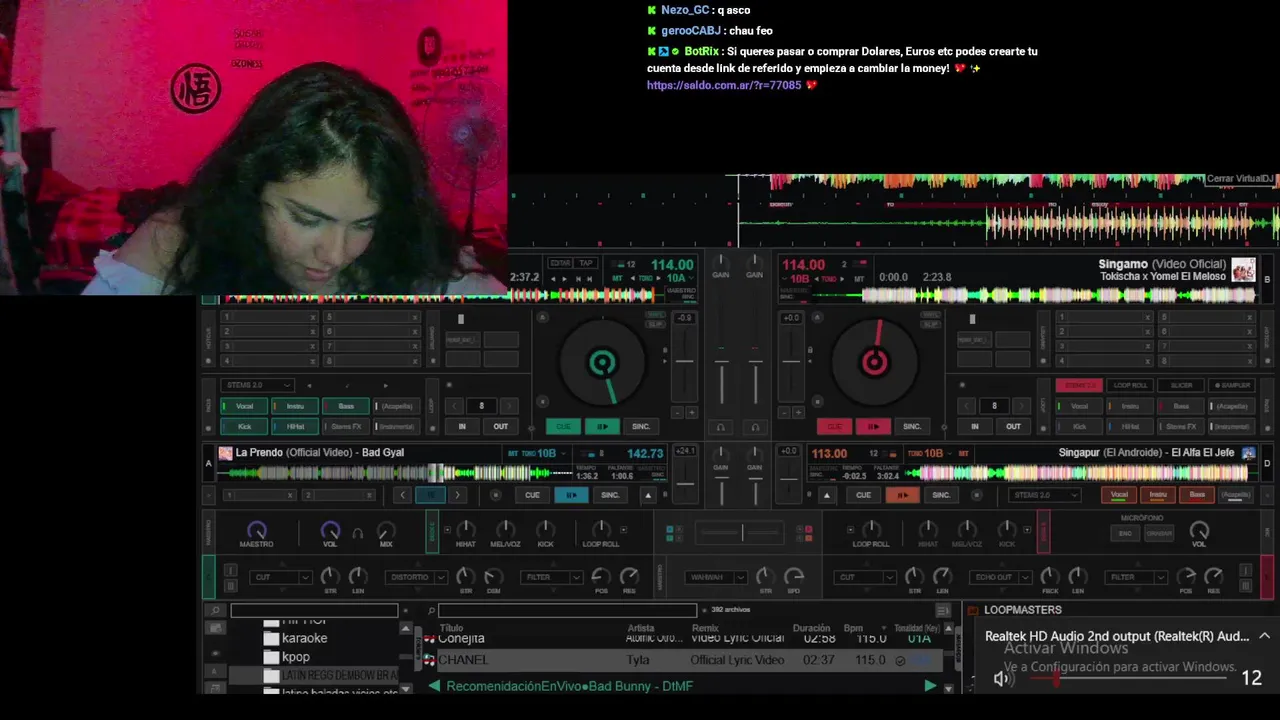Adjust the headphone VOL knob

click(330, 530)
